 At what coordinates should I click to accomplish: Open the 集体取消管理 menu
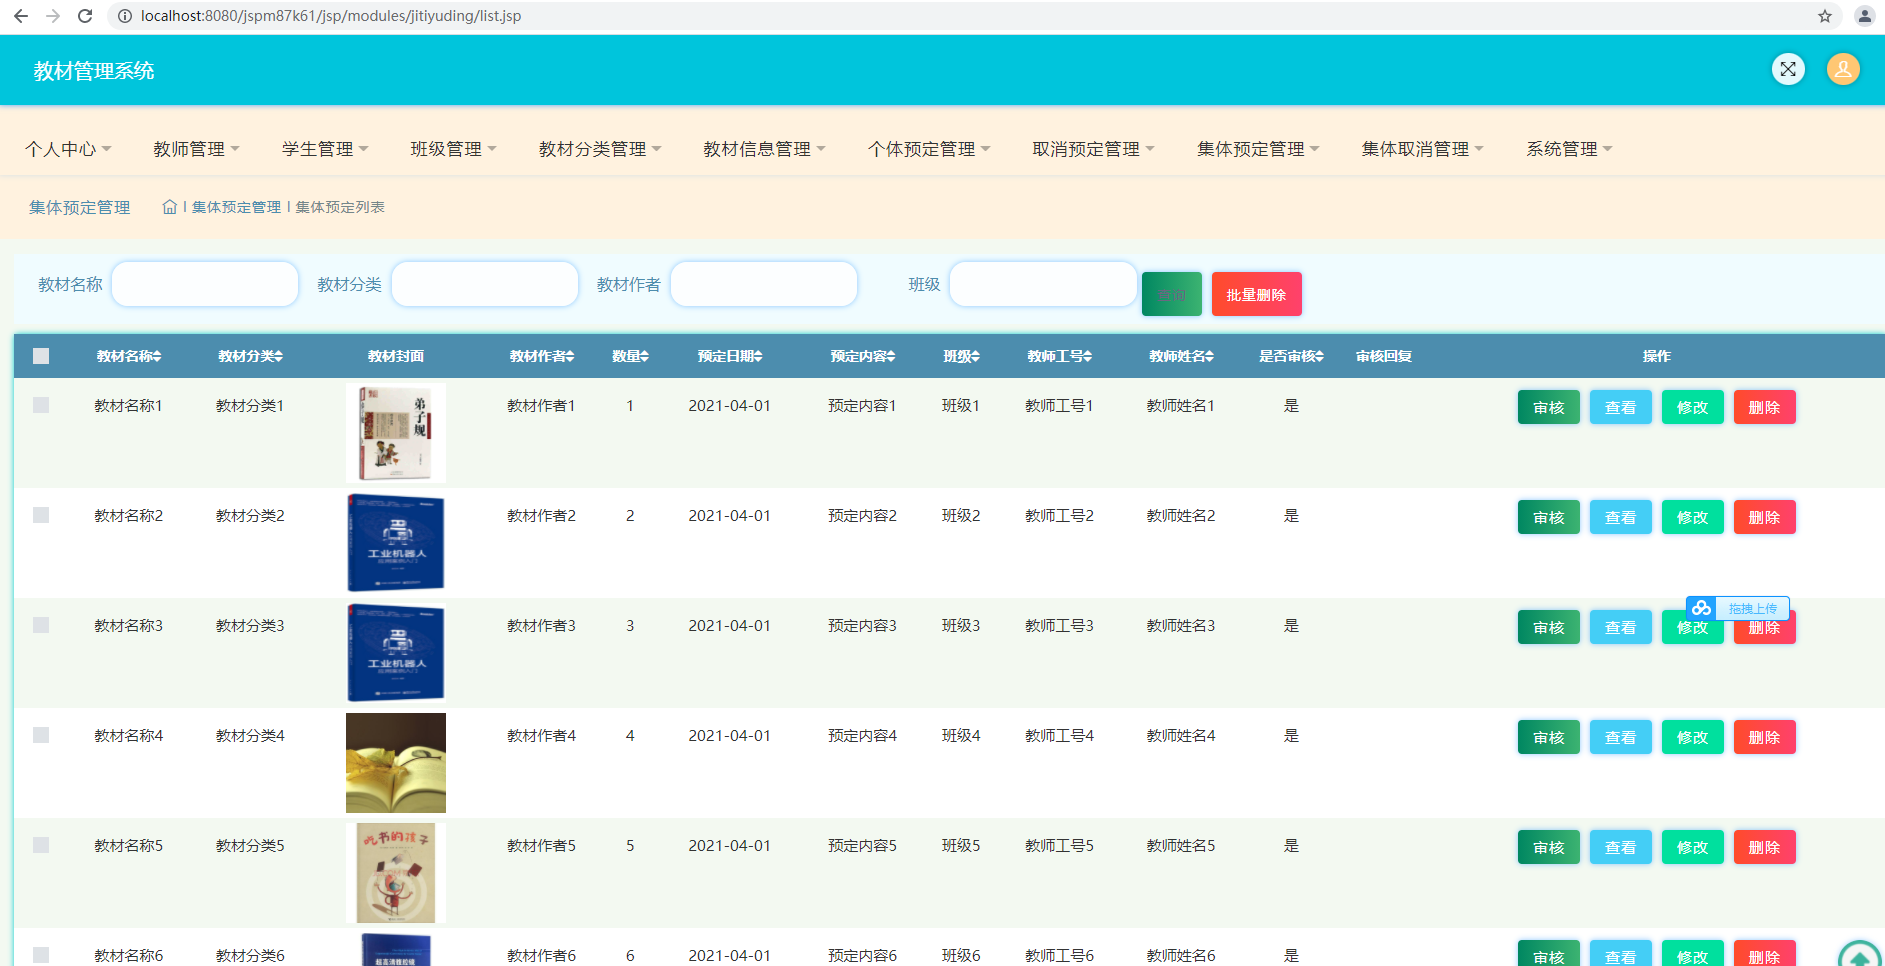pos(1422,149)
